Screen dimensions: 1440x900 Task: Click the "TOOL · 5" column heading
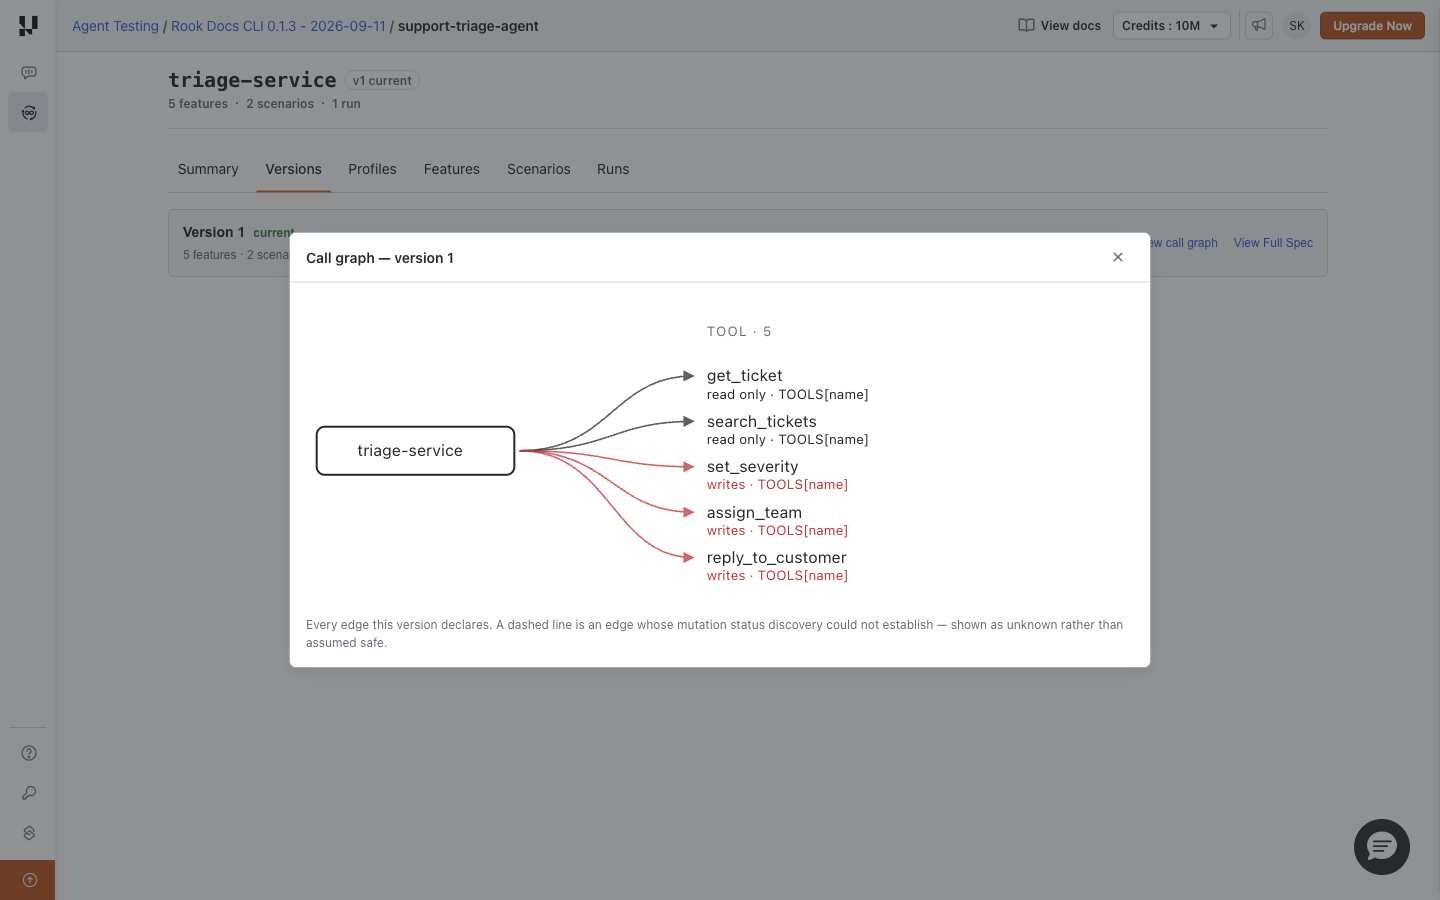pos(739,332)
